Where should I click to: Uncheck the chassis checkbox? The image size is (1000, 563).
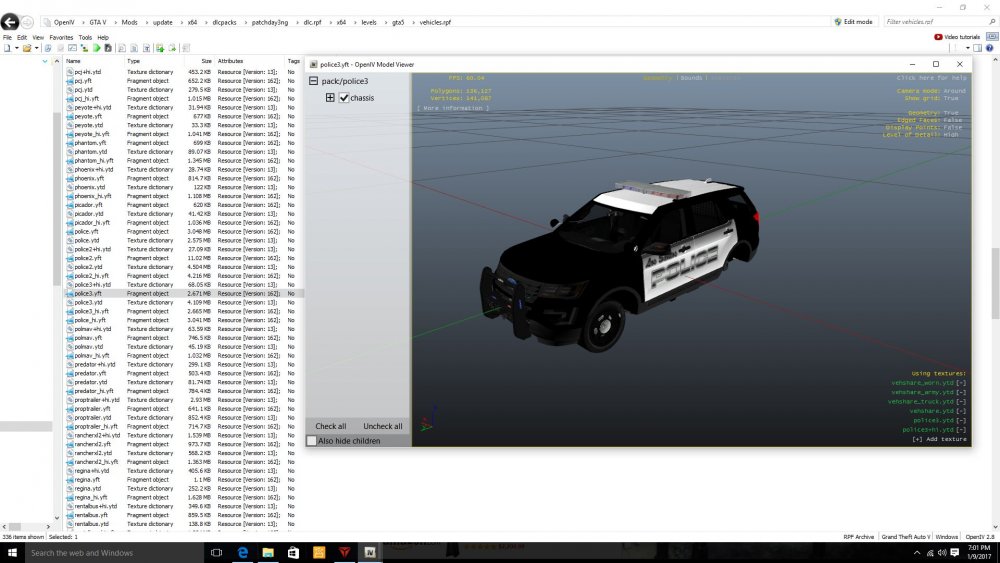(x=344, y=98)
